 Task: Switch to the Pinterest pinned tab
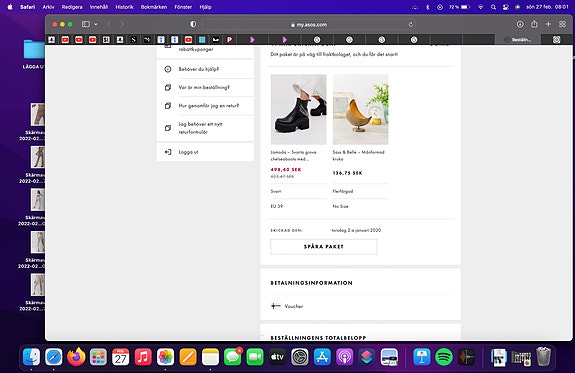(230, 40)
